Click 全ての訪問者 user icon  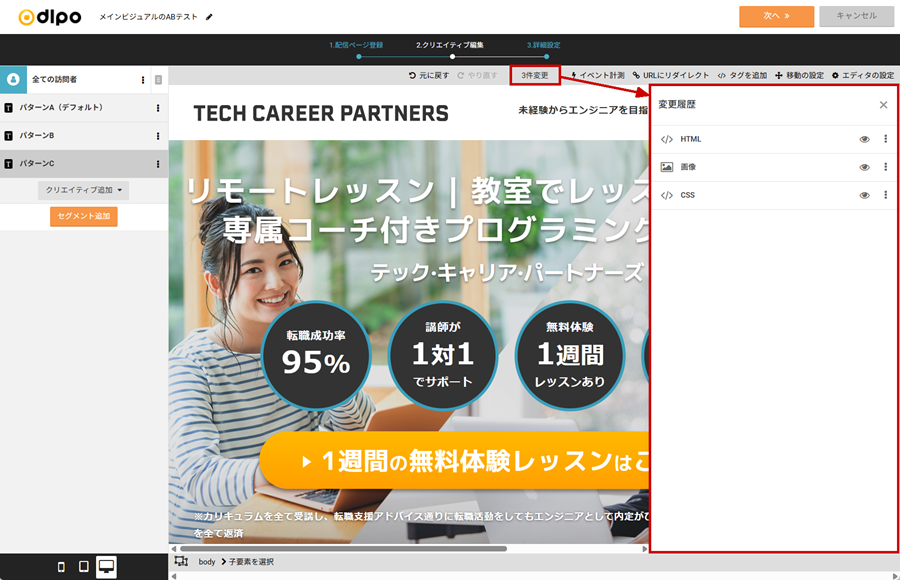pyautogui.click(x=13, y=79)
